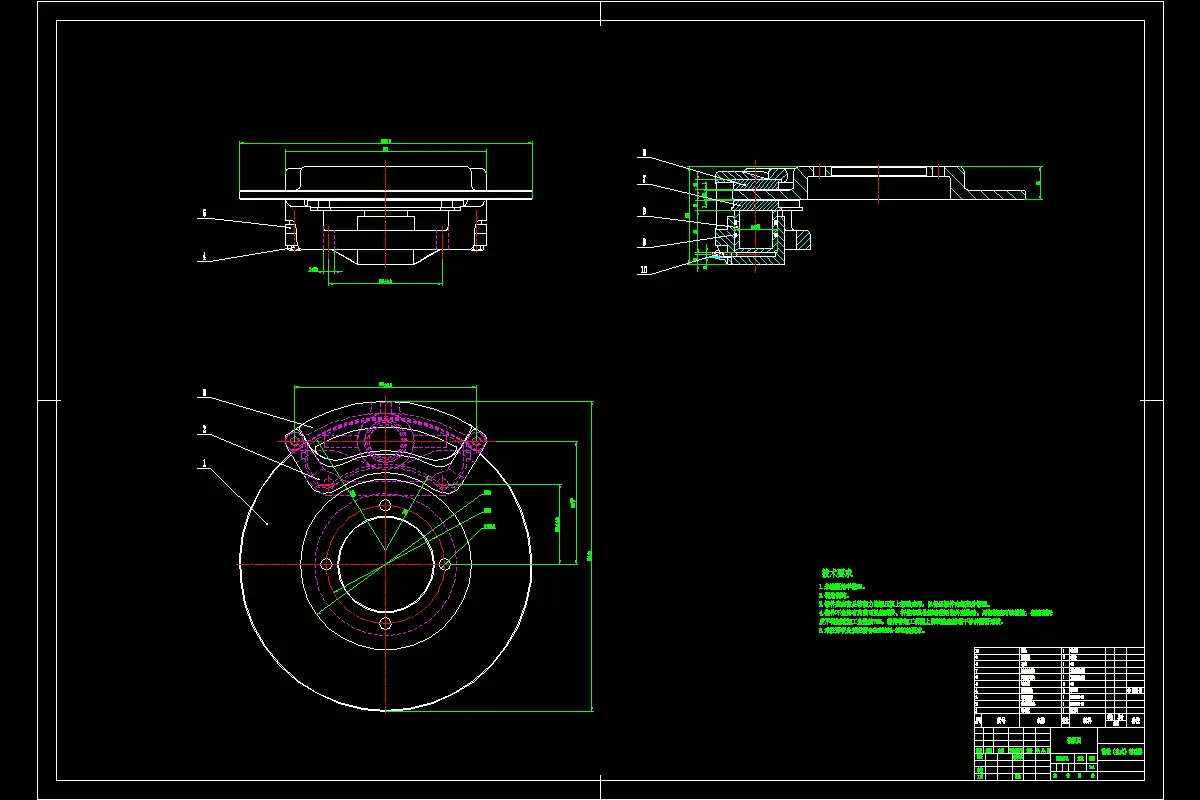Select callout number 4 beside the front view
This screenshot has height=800, width=1200.
click(x=205, y=256)
